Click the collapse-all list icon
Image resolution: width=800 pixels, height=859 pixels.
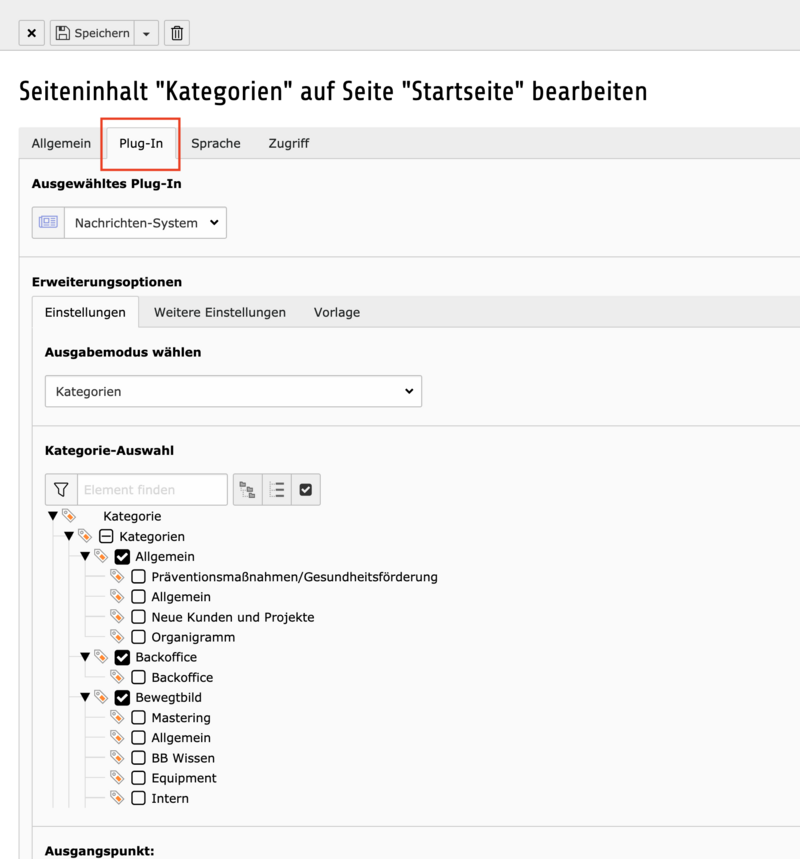coord(277,489)
